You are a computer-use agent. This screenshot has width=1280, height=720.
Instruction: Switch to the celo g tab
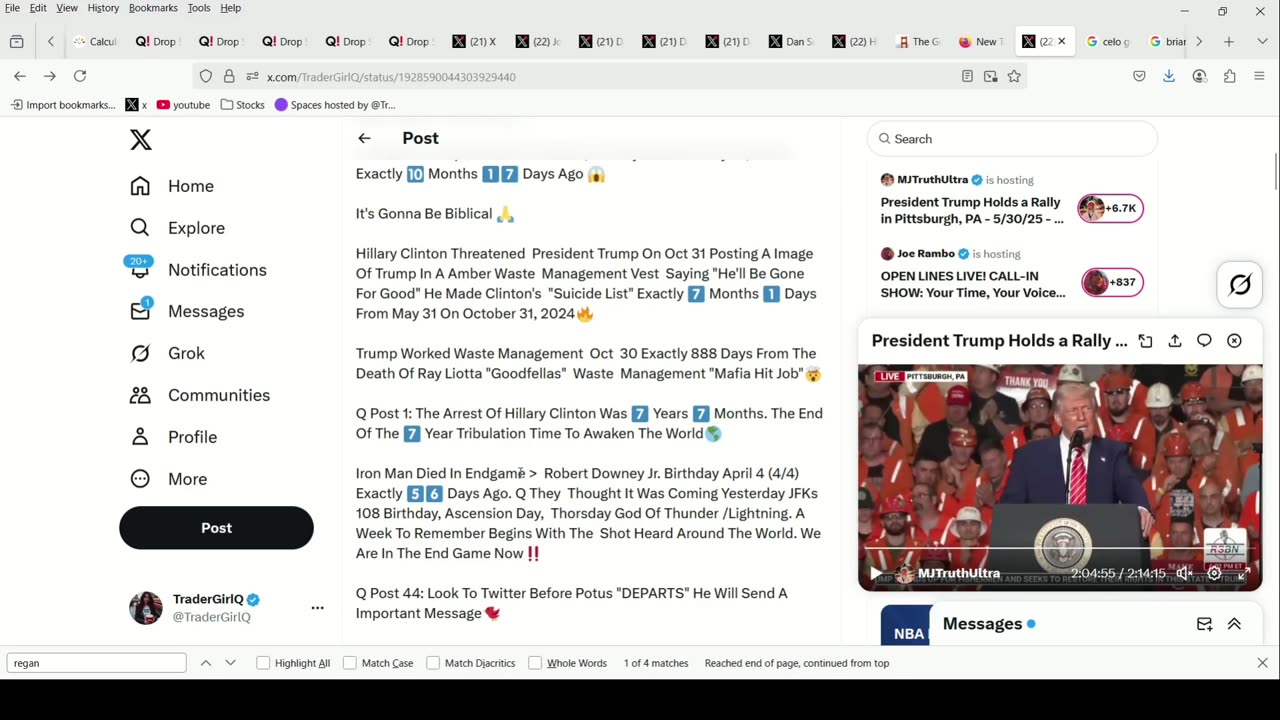tap(1107, 42)
